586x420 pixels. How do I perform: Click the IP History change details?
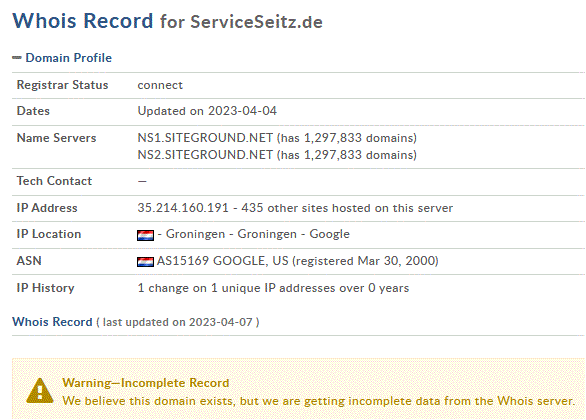tap(273, 288)
